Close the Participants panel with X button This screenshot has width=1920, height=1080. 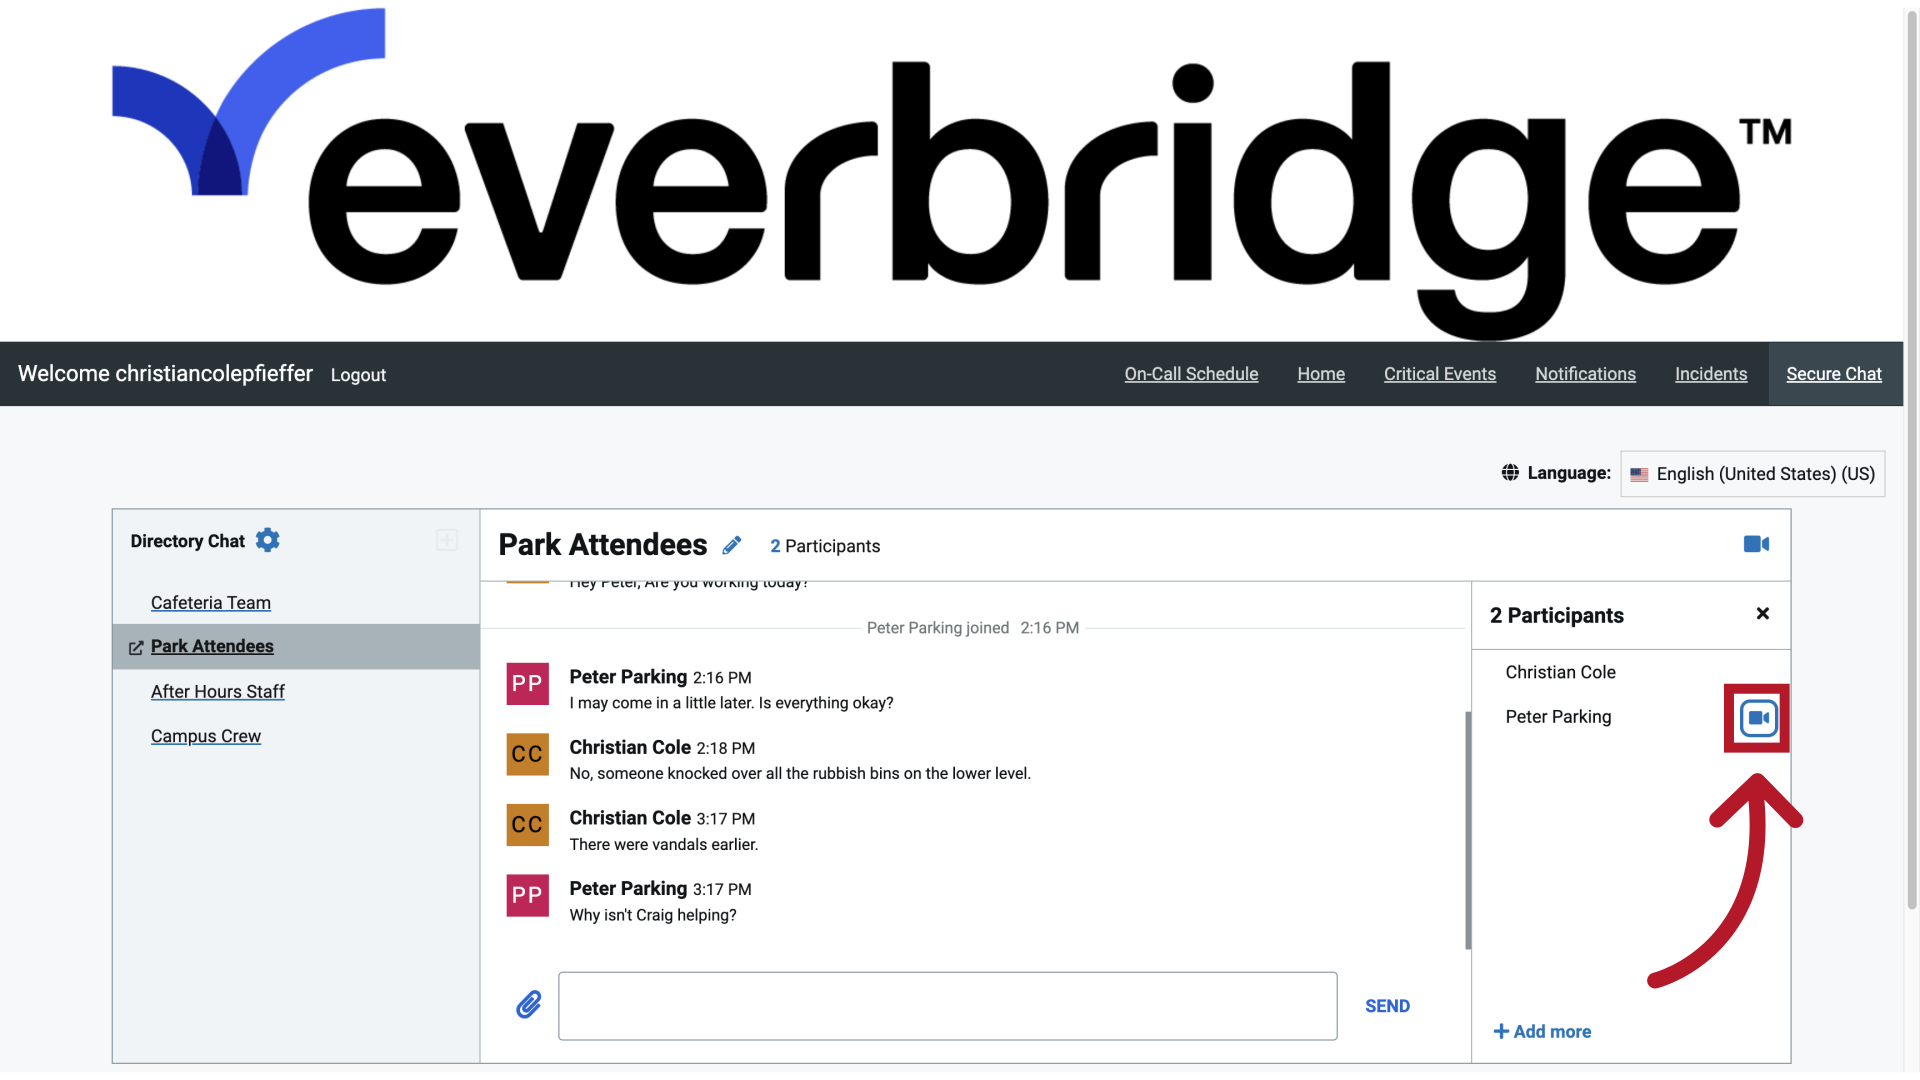point(1763,613)
